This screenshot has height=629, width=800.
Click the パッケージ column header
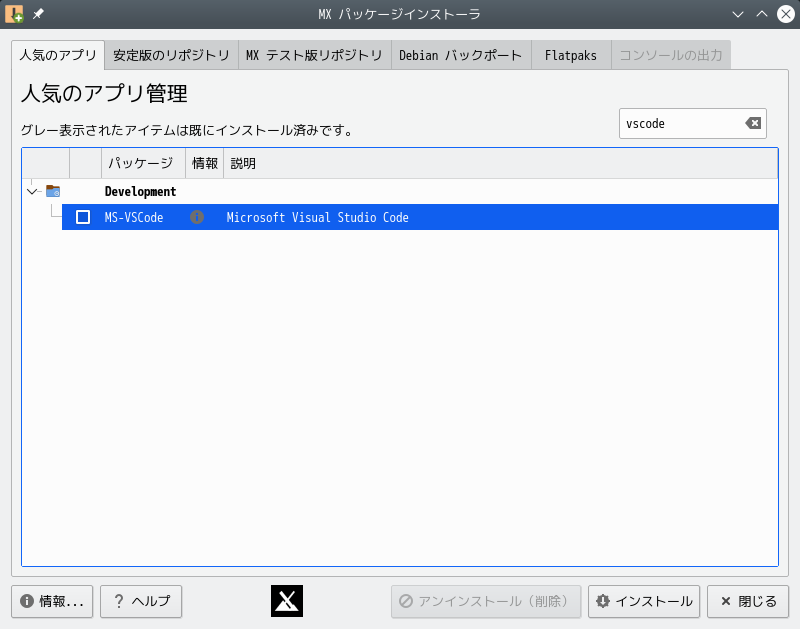coord(143,163)
